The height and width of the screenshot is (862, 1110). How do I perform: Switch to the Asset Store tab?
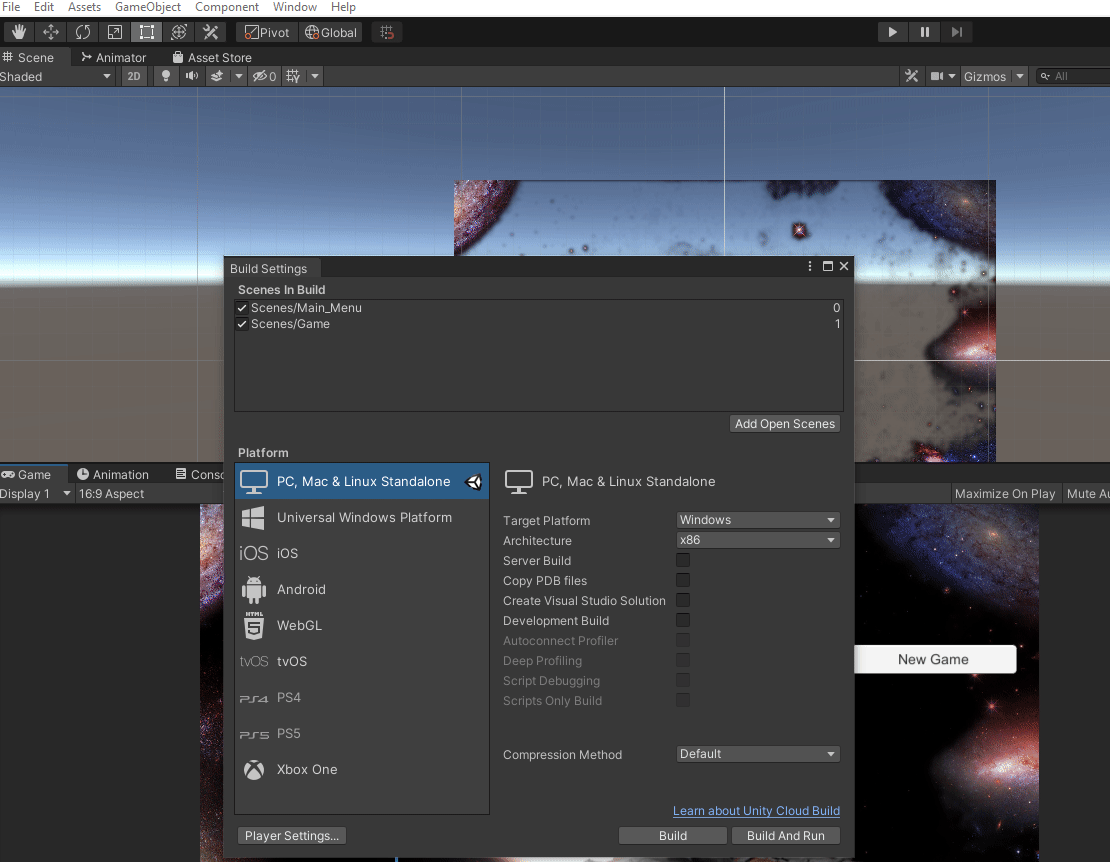(212, 57)
